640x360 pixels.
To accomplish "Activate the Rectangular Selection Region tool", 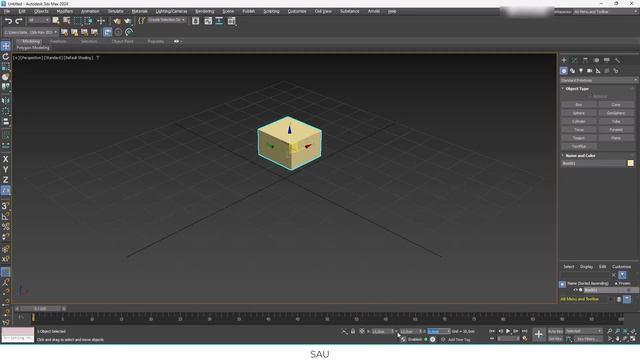I will 78,20.
